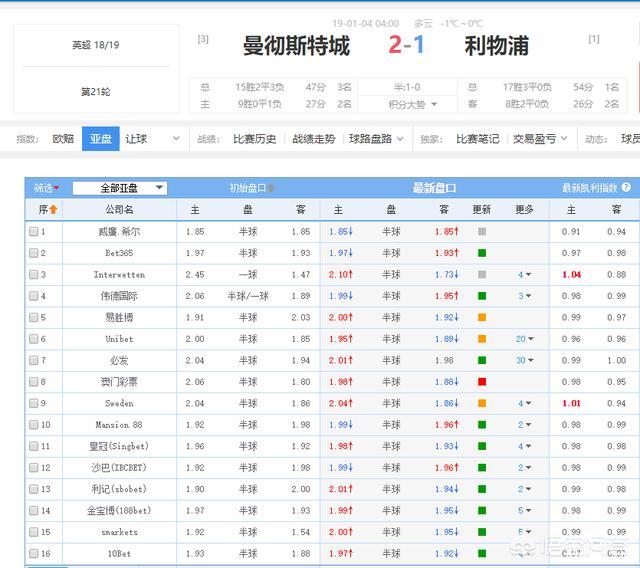Click the gray update marker for Interwetten

(x=482, y=275)
